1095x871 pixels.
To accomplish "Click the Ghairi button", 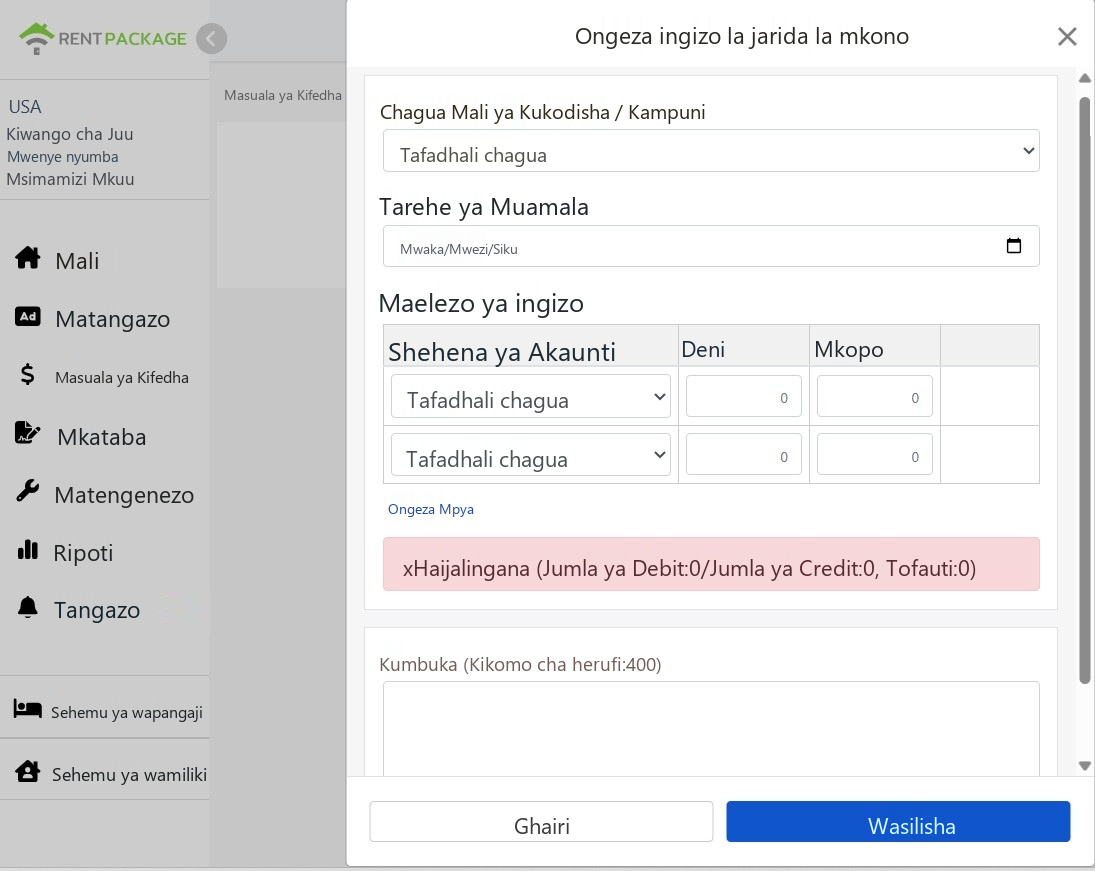I will 541,822.
